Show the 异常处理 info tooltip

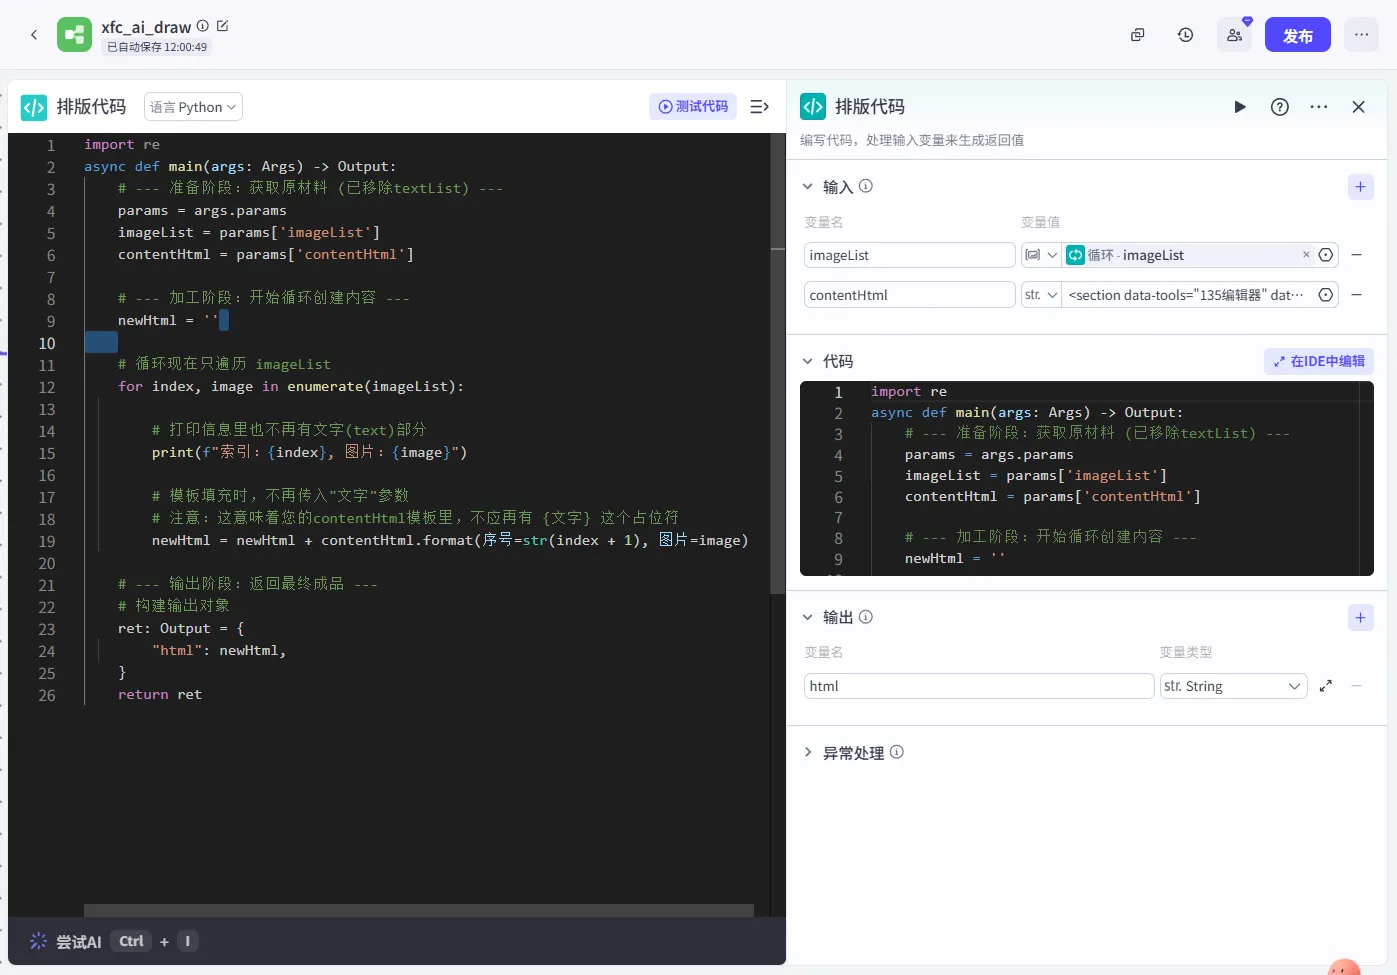point(897,752)
